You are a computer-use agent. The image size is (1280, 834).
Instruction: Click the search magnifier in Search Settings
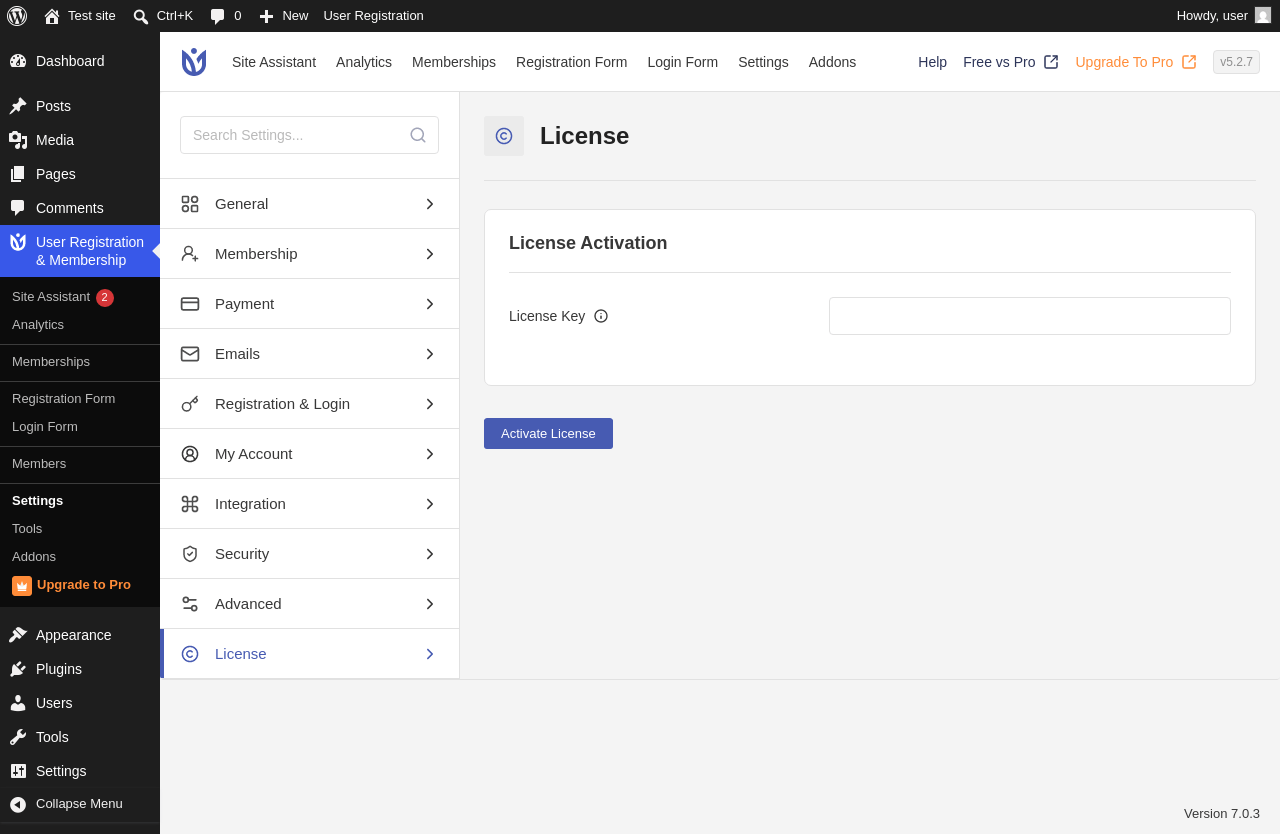click(x=418, y=135)
